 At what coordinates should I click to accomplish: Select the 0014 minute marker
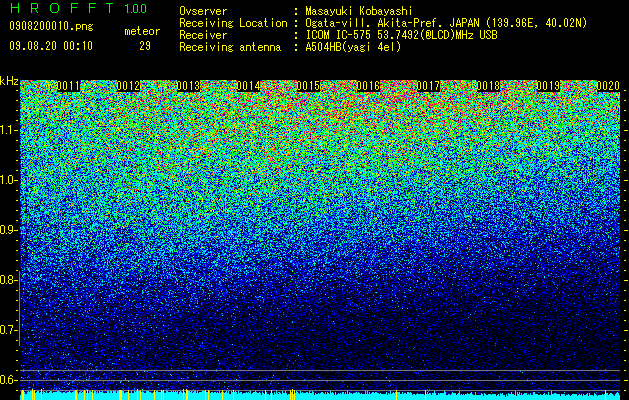point(248,86)
